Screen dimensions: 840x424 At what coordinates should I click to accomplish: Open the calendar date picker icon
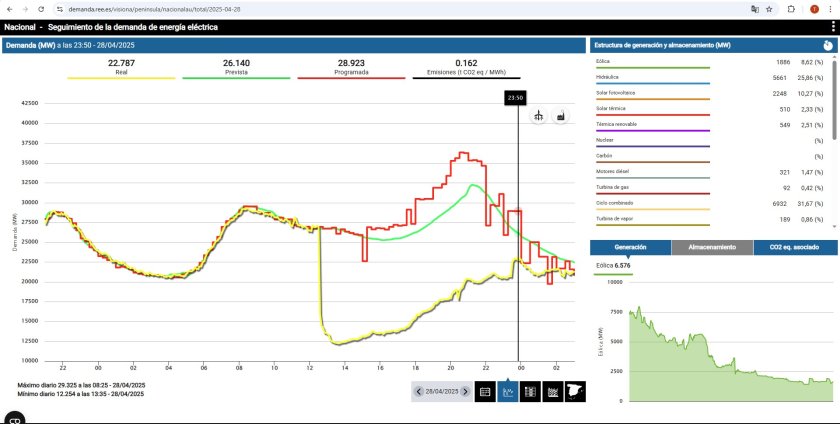[x=485, y=392]
